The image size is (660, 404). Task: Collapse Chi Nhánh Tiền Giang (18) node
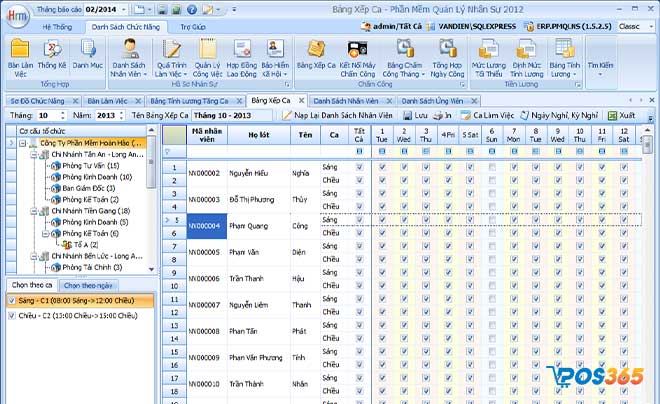click(x=34, y=211)
